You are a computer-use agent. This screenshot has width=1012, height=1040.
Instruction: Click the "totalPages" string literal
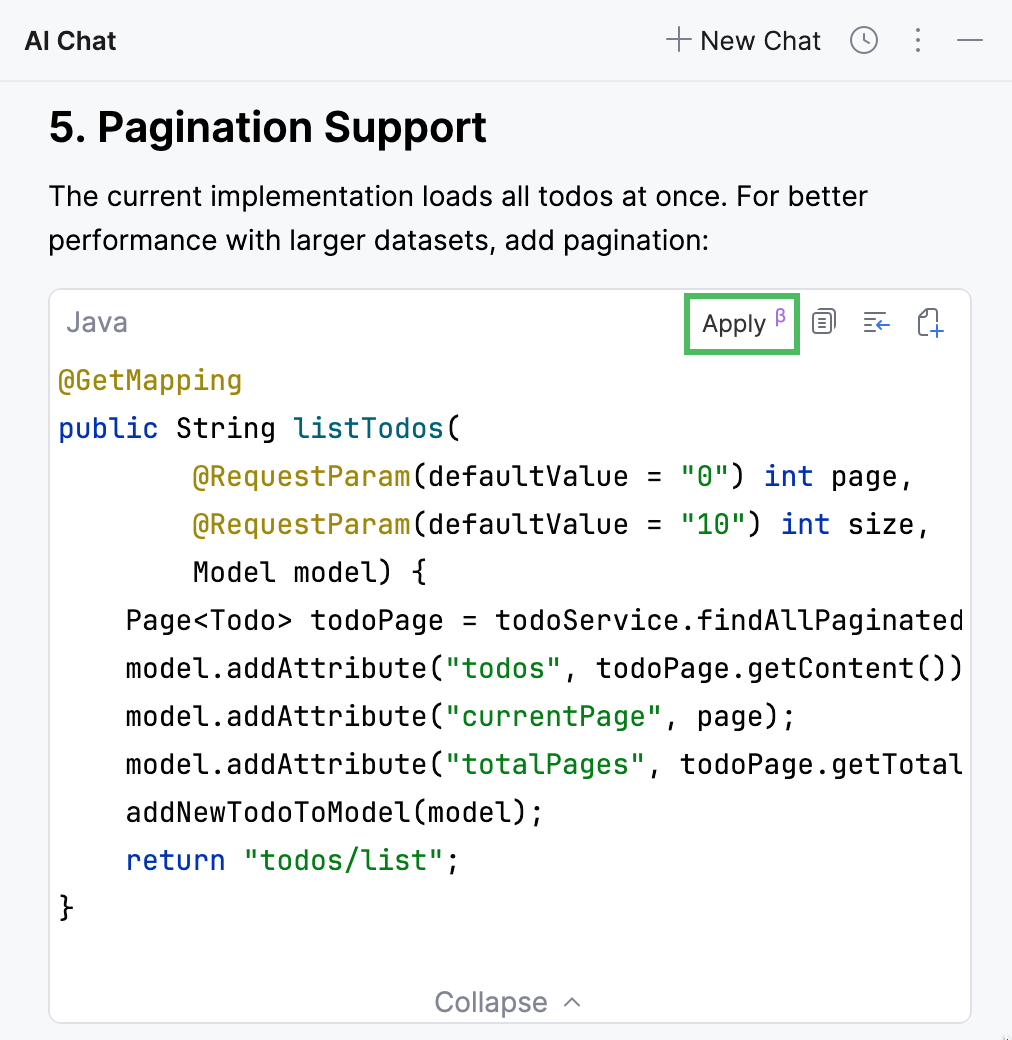[544, 764]
